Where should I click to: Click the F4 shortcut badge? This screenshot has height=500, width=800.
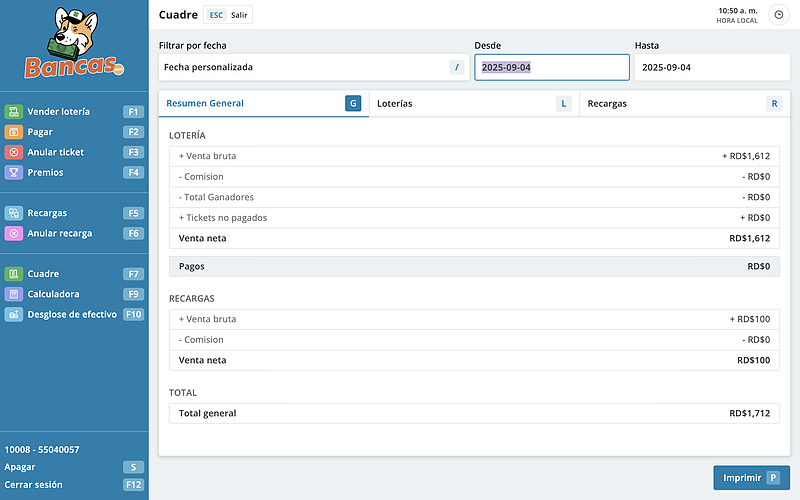tap(133, 172)
